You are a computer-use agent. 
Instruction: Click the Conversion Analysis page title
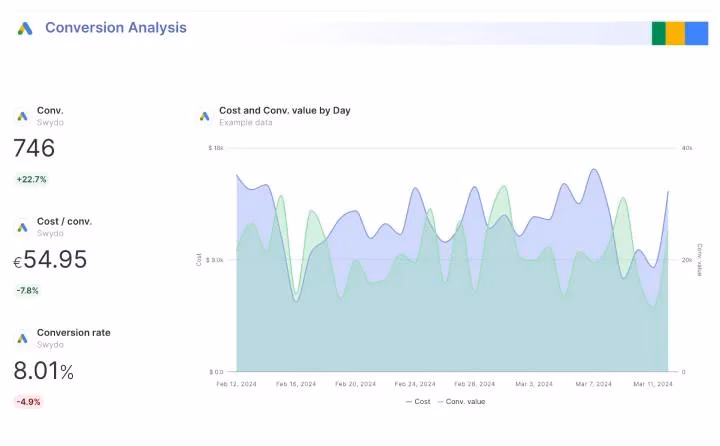(x=116, y=28)
